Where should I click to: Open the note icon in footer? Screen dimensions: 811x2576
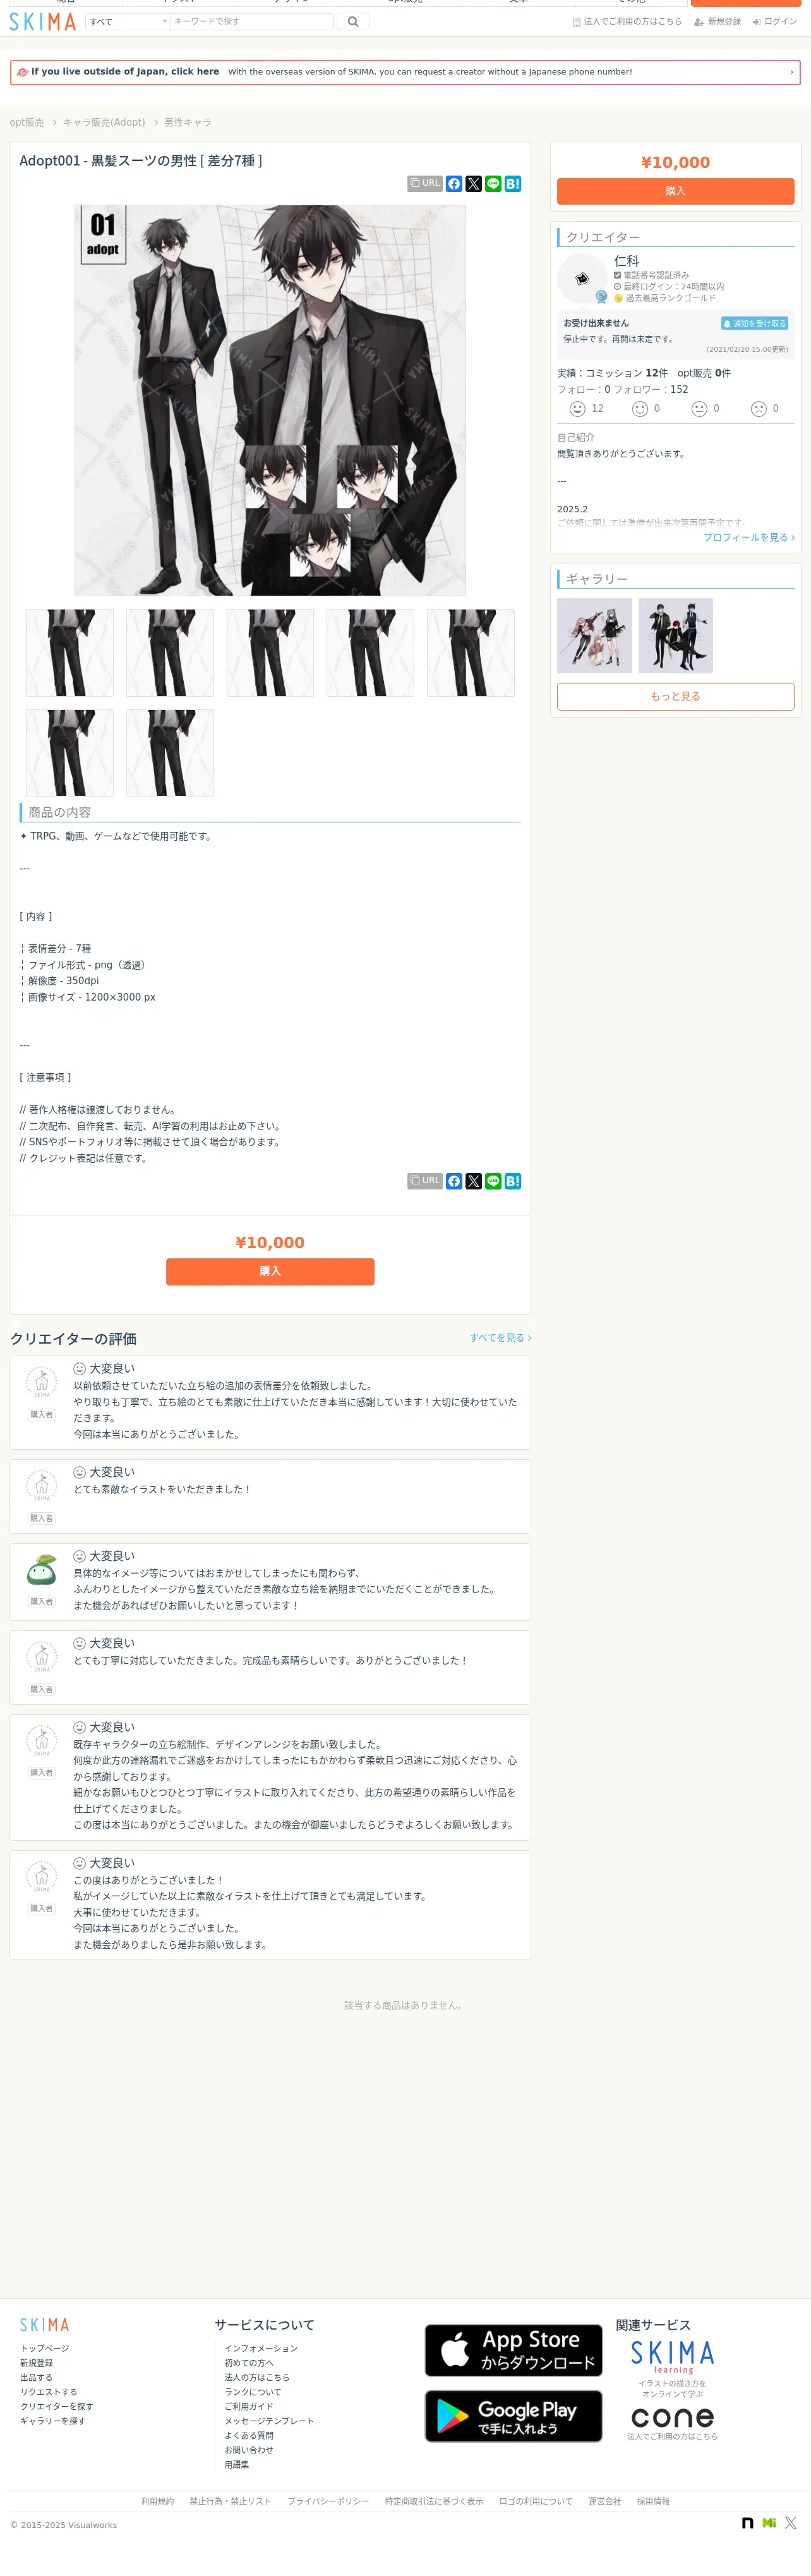pyautogui.click(x=747, y=2523)
